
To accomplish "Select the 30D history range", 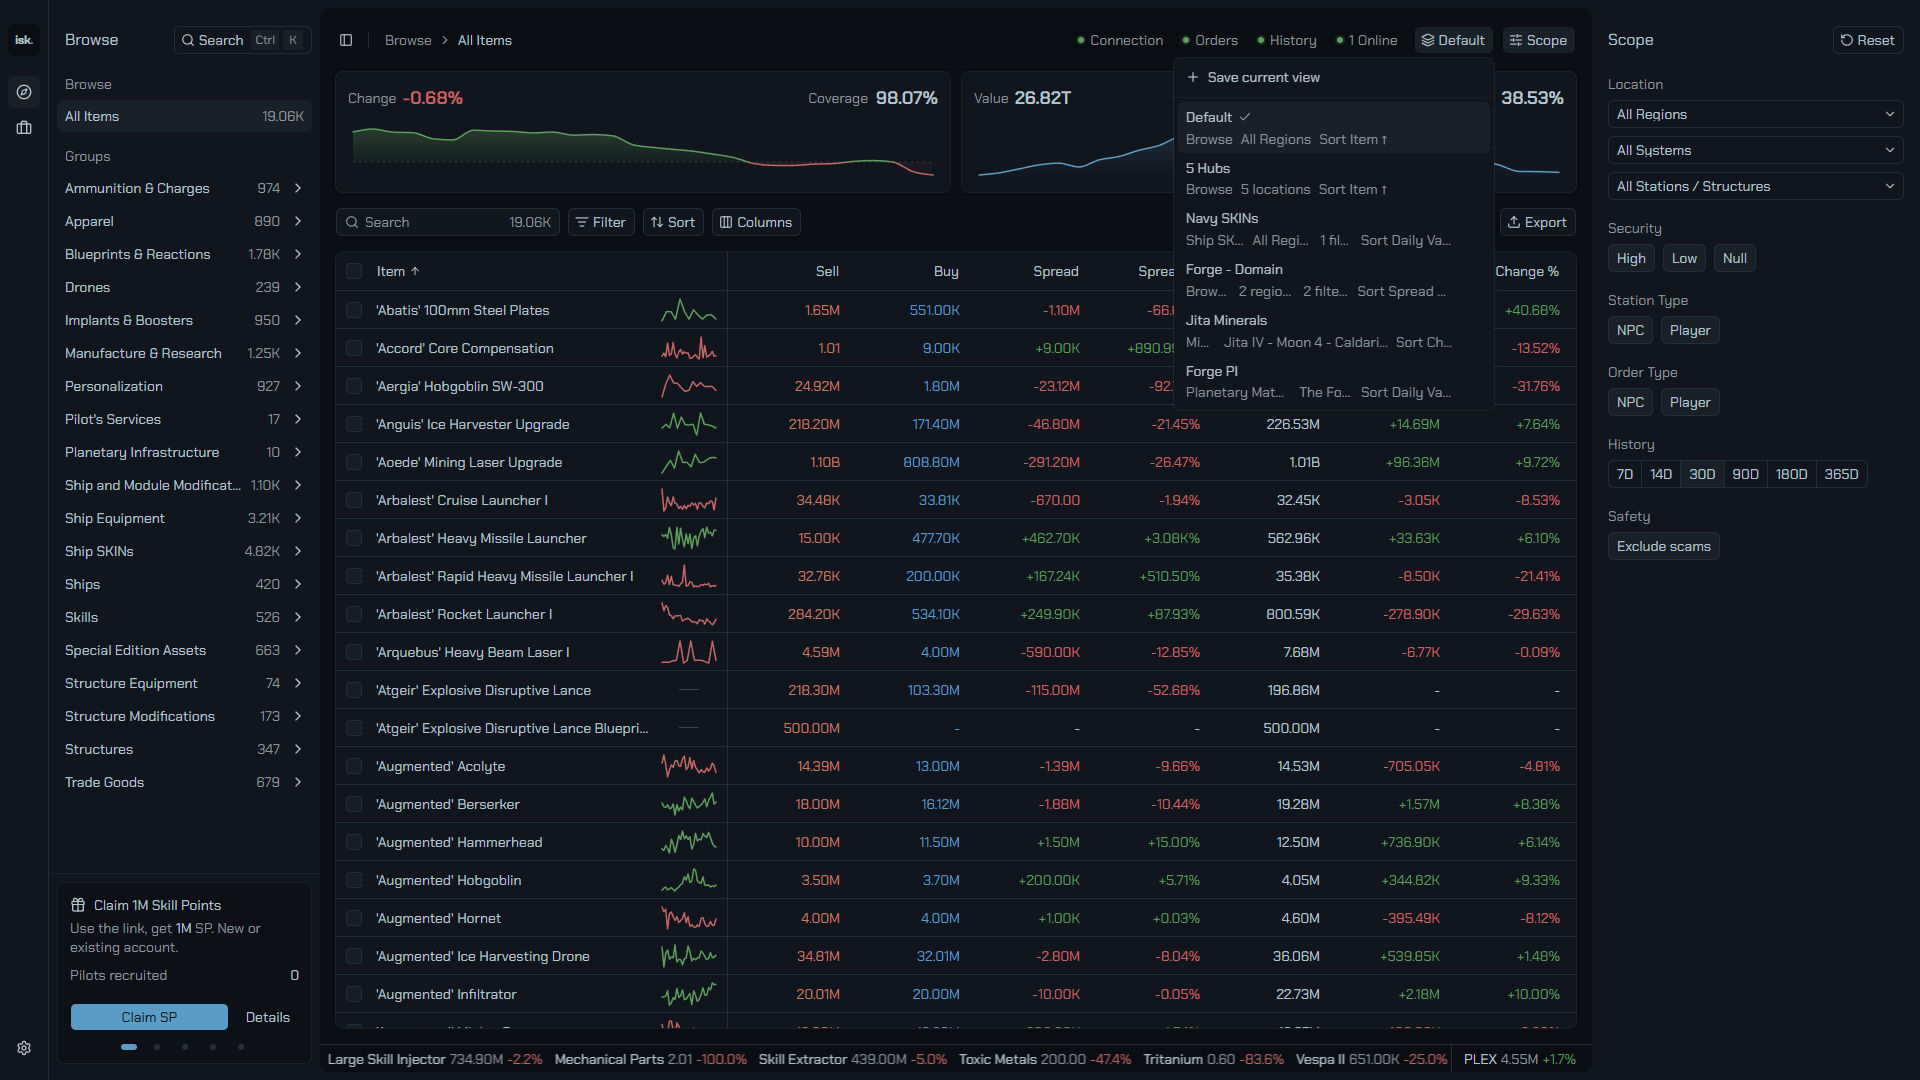I will [x=1702, y=474].
